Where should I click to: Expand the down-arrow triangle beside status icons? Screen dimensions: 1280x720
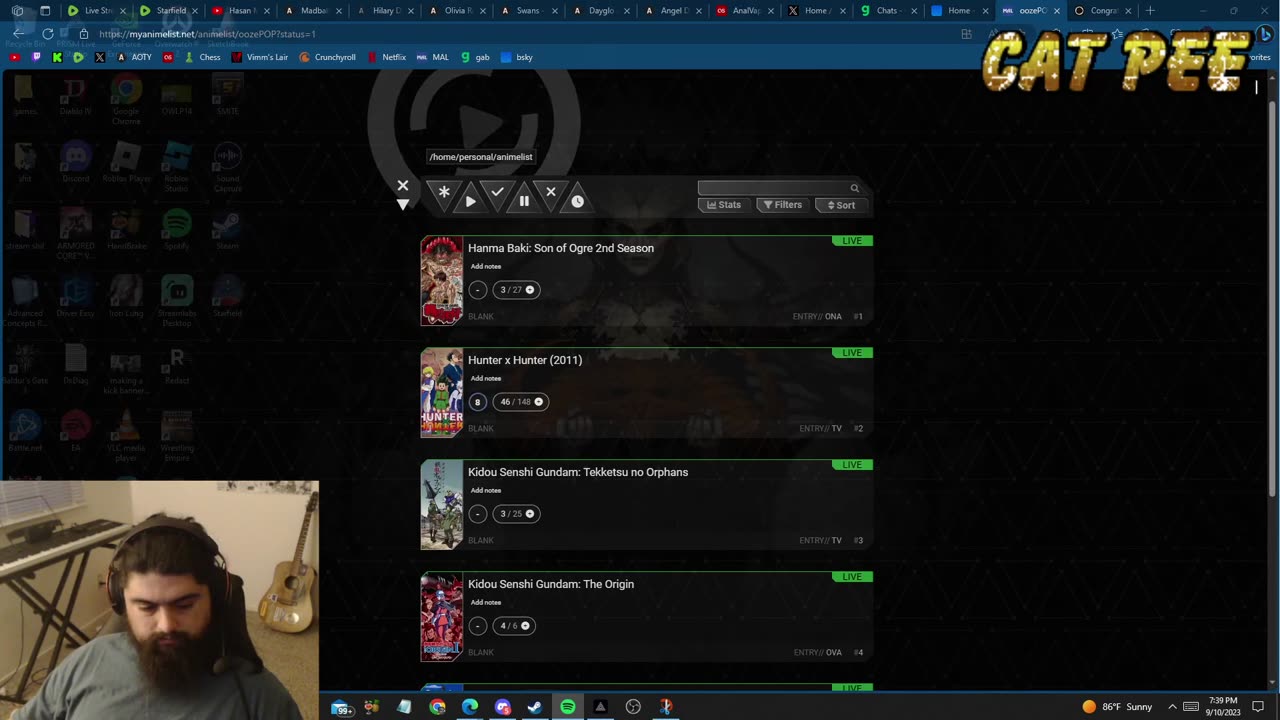pyautogui.click(x=403, y=204)
